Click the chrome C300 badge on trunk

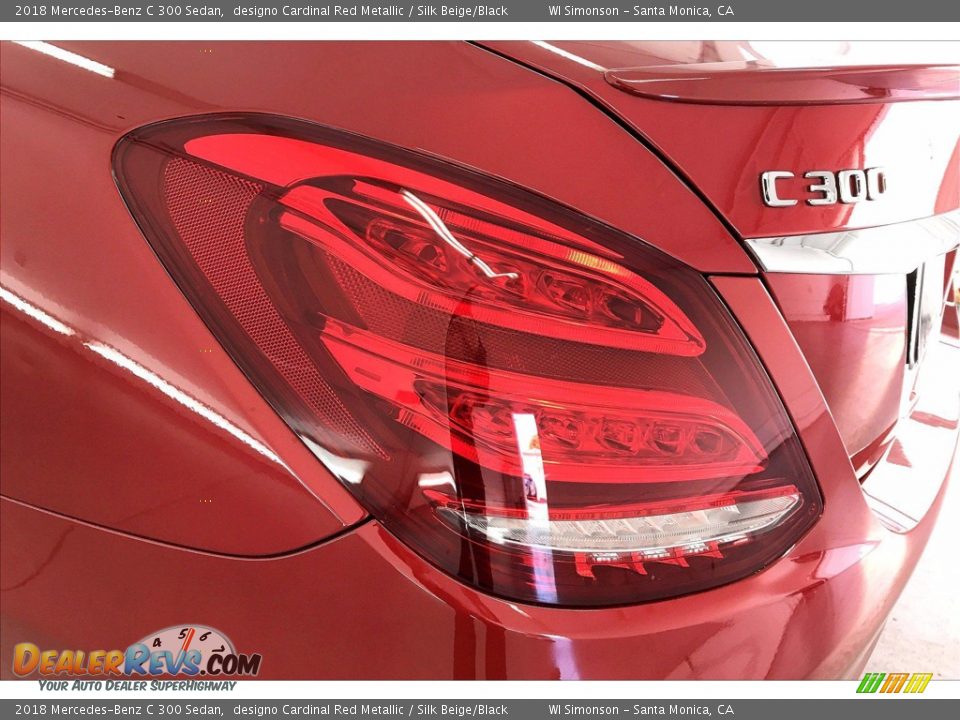(822, 187)
